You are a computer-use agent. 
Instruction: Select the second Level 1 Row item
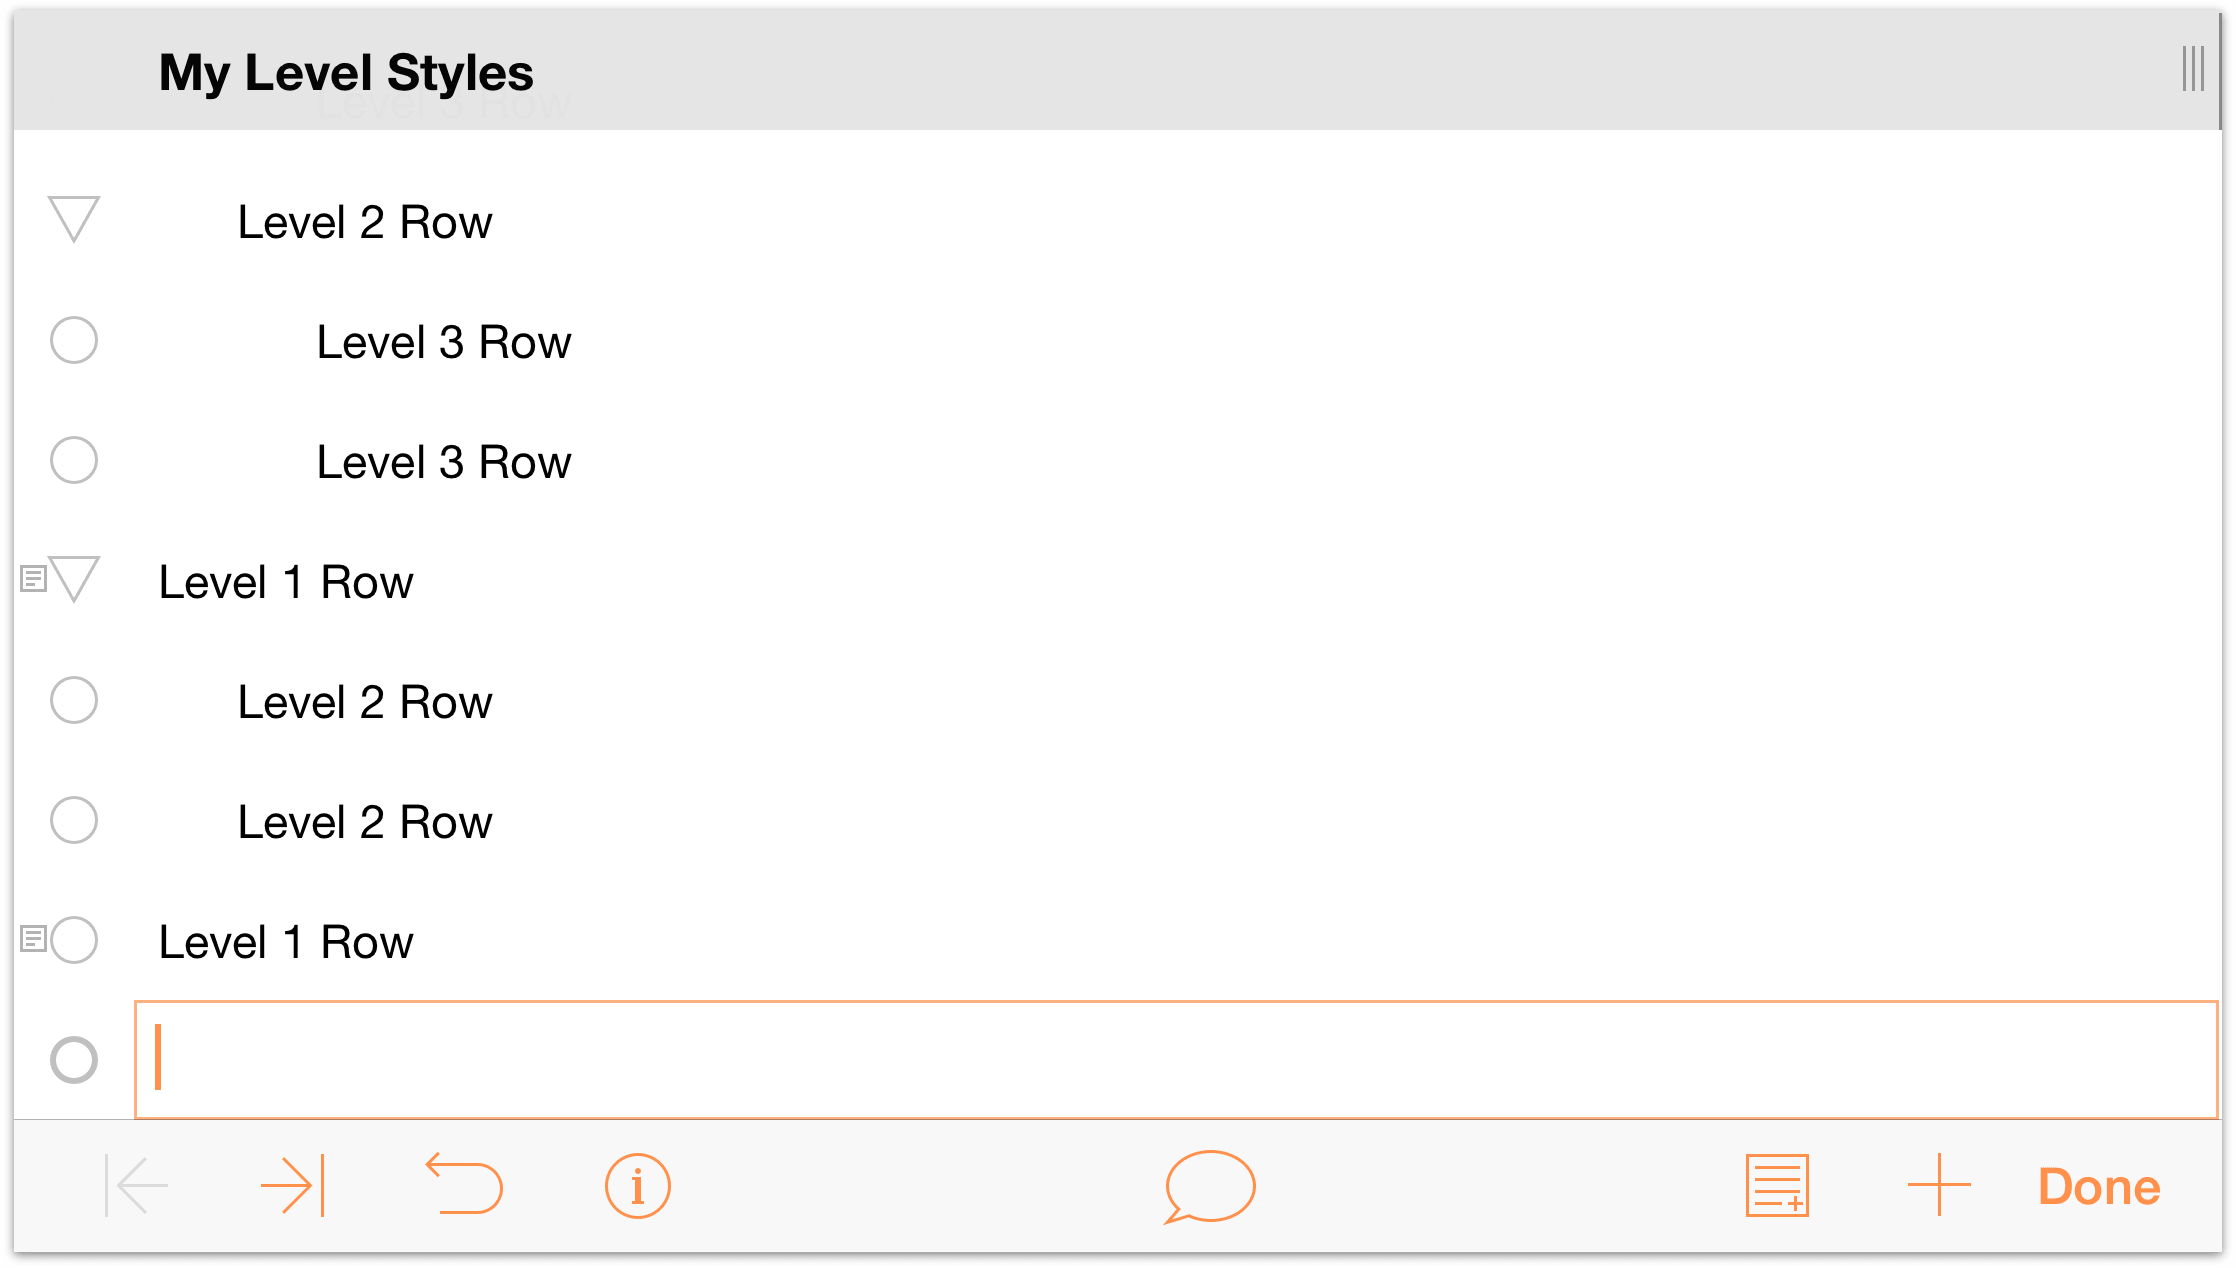pos(286,941)
